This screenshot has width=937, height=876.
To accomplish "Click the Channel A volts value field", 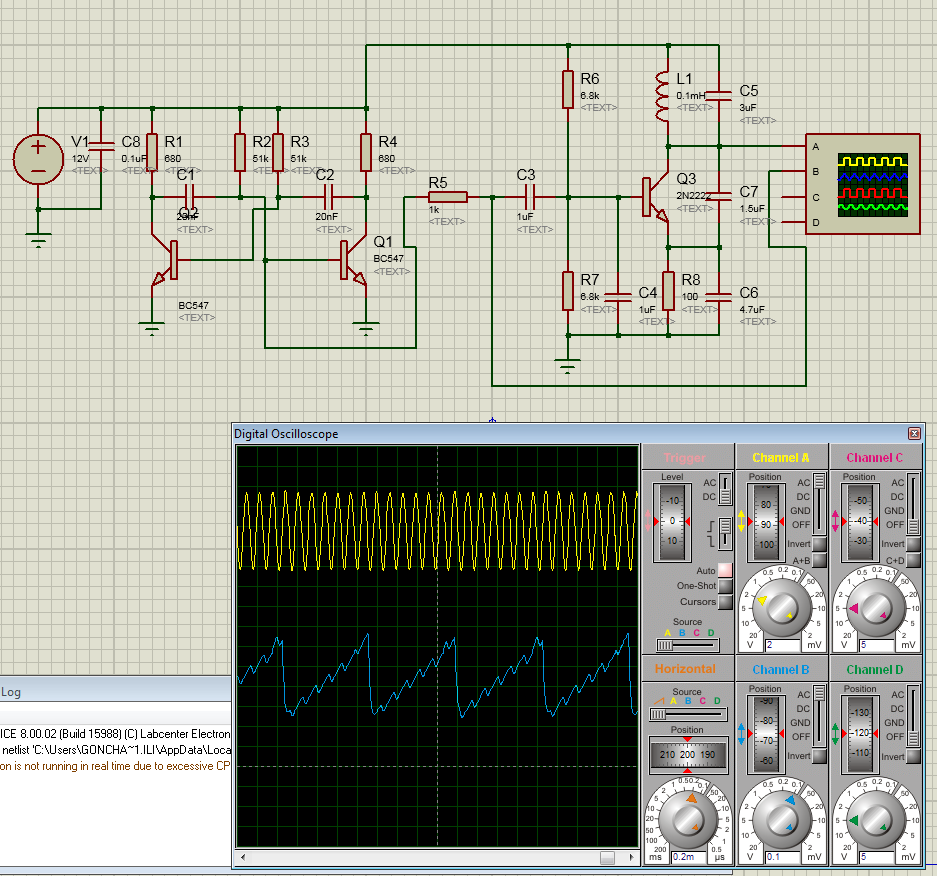I will (x=781, y=646).
